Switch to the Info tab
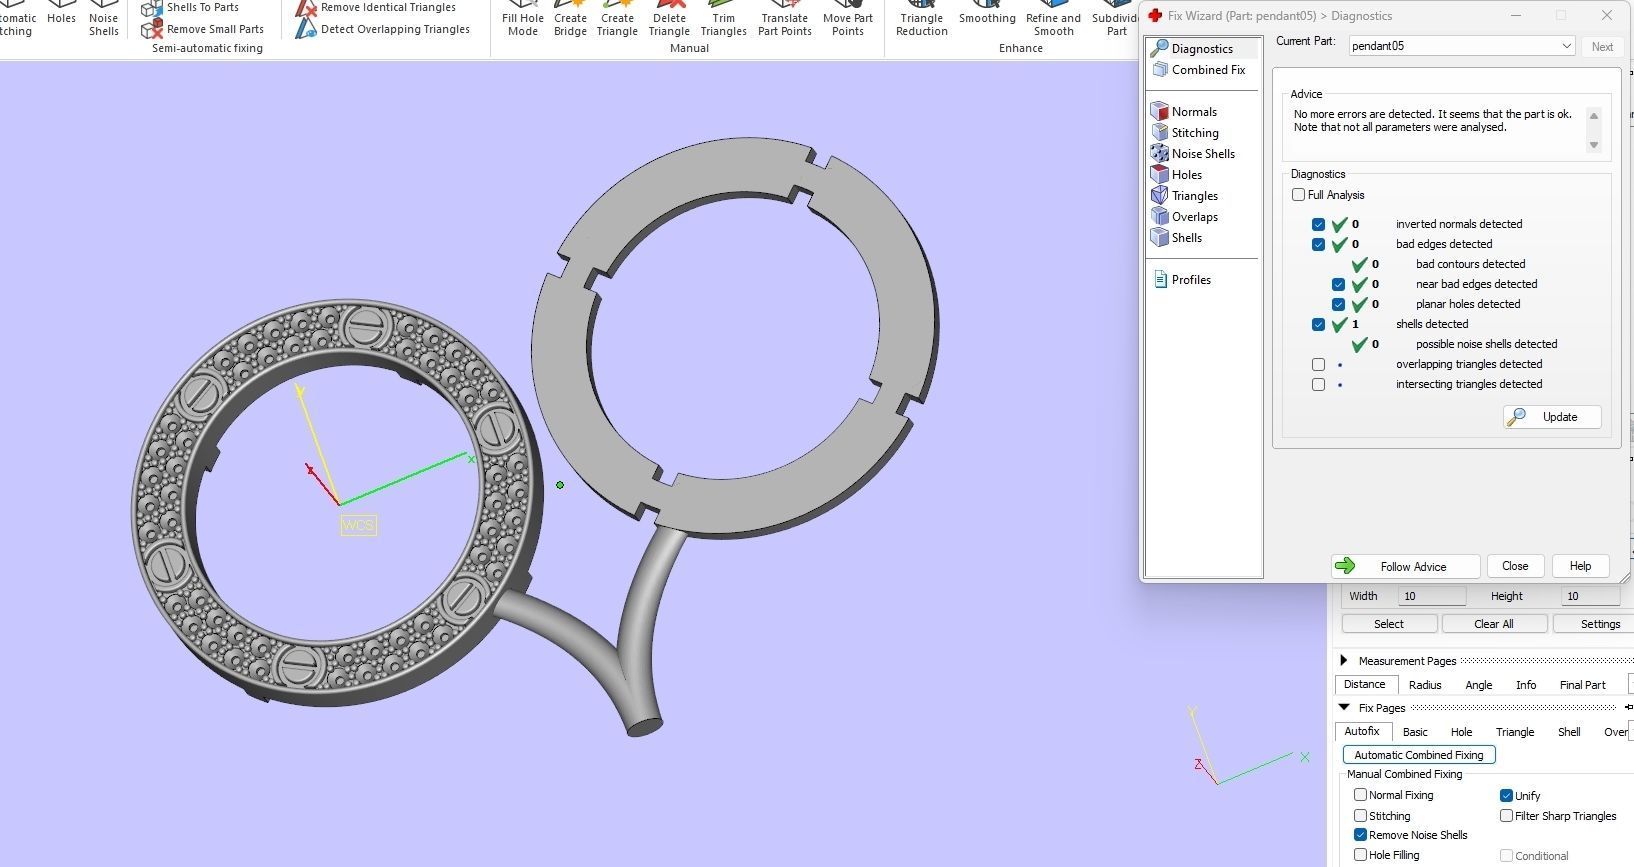This screenshot has width=1634, height=867. click(x=1526, y=685)
